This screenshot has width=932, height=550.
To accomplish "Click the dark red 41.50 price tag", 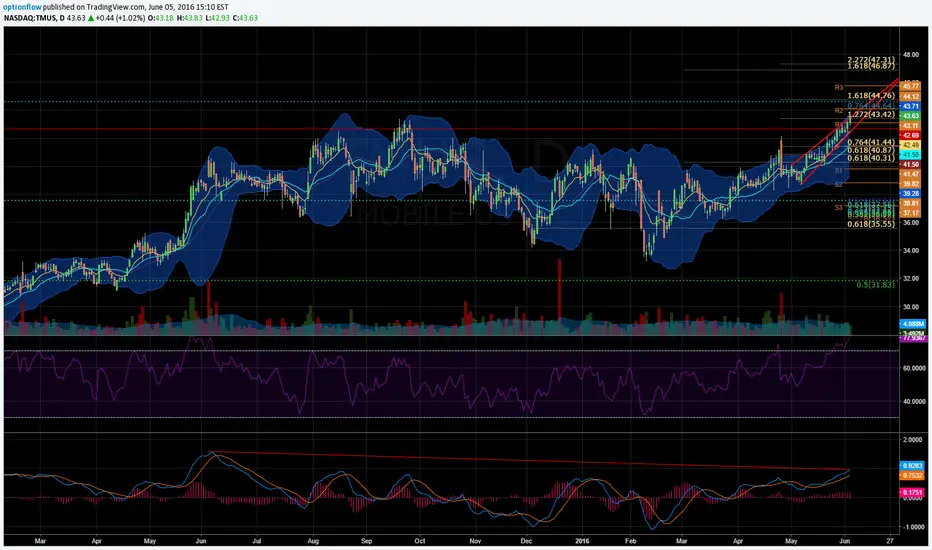I will [x=911, y=165].
